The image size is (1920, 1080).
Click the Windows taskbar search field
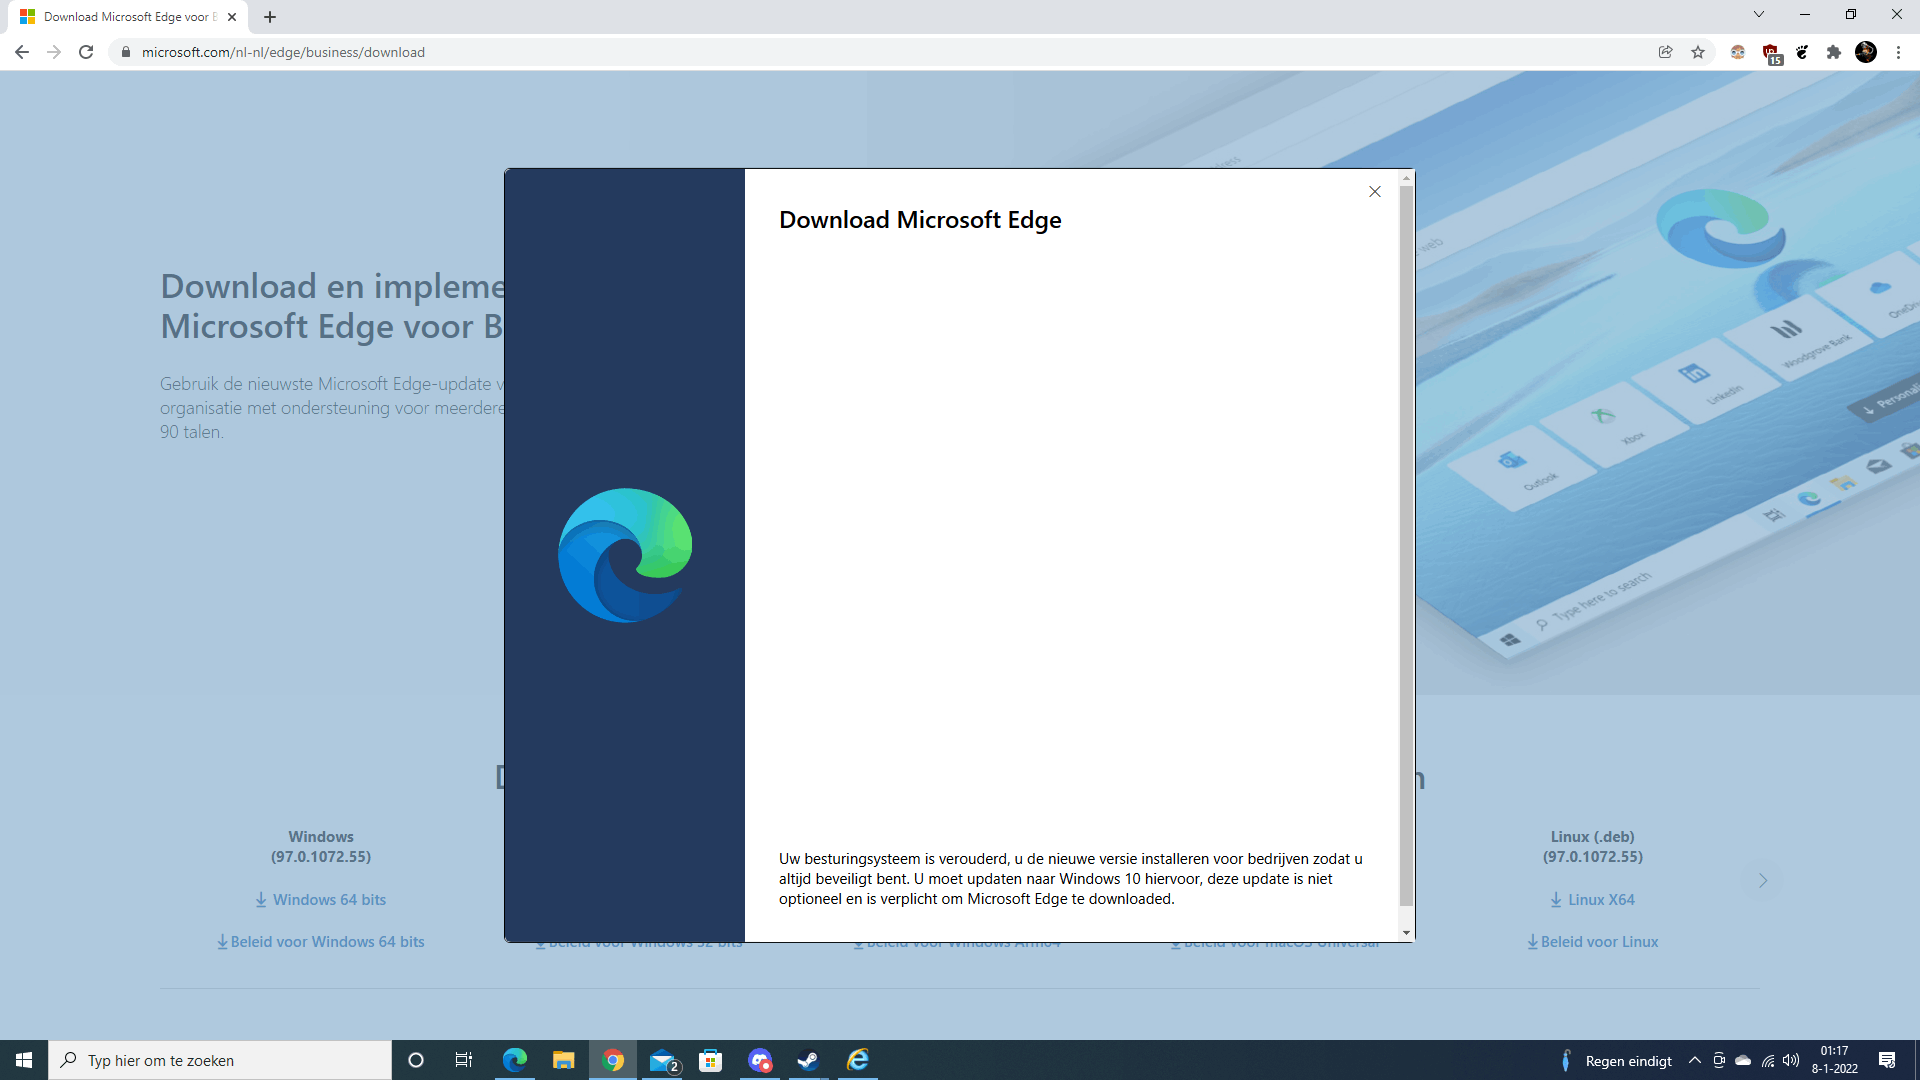pos(220,1060)
